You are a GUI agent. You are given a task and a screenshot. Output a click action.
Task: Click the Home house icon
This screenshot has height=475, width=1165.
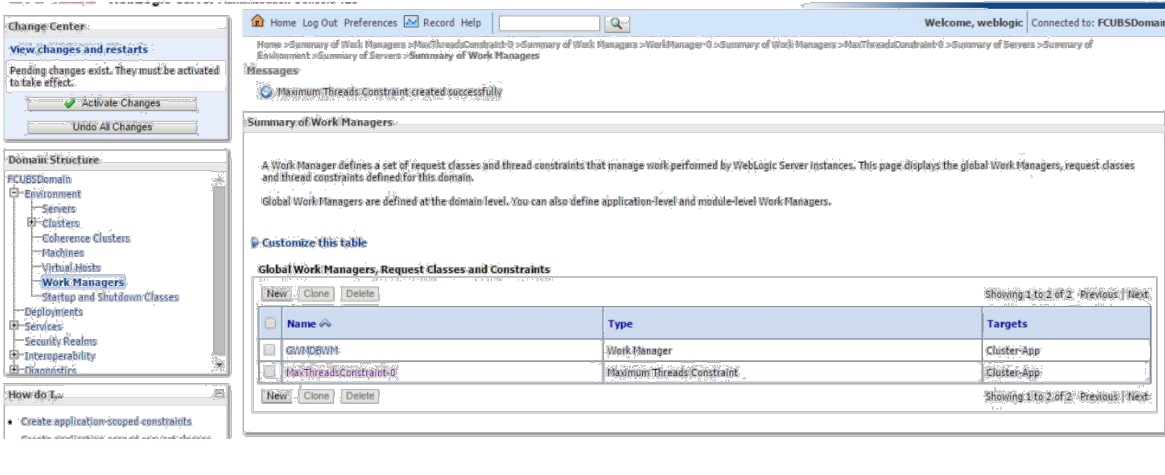click(258, 22)
